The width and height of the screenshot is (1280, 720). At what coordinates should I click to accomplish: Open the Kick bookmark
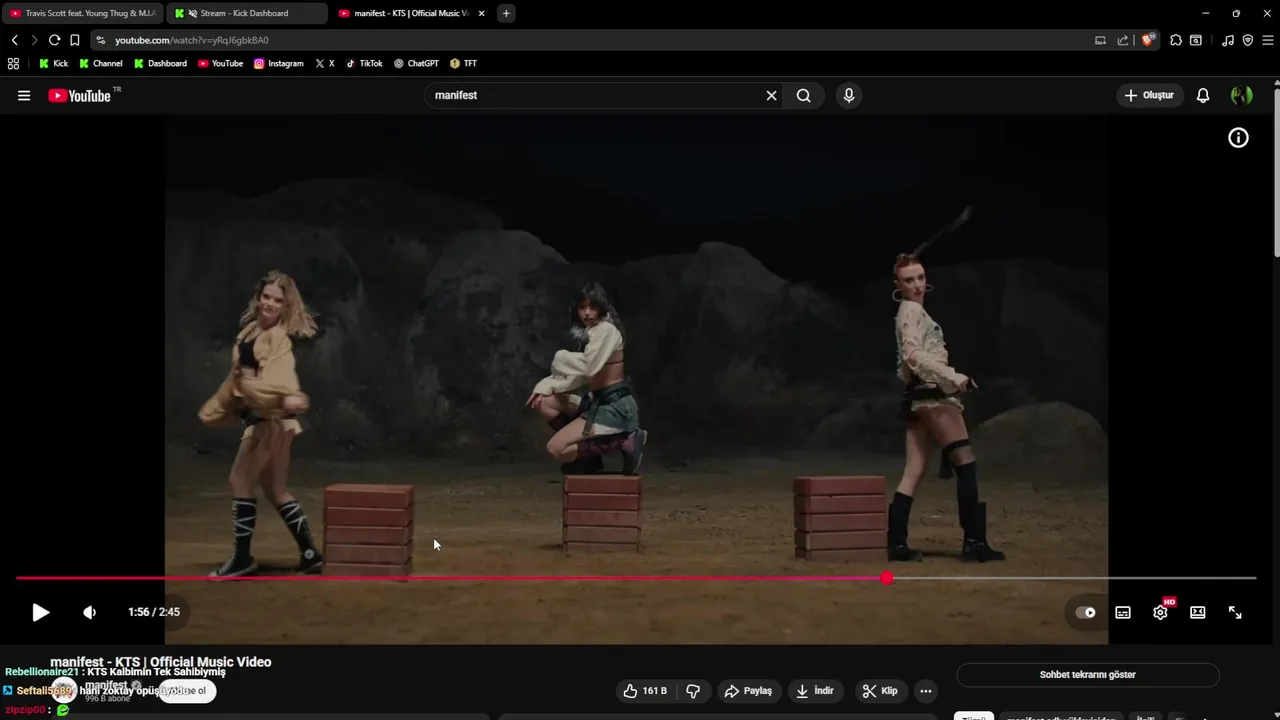(x=53, y=63)
